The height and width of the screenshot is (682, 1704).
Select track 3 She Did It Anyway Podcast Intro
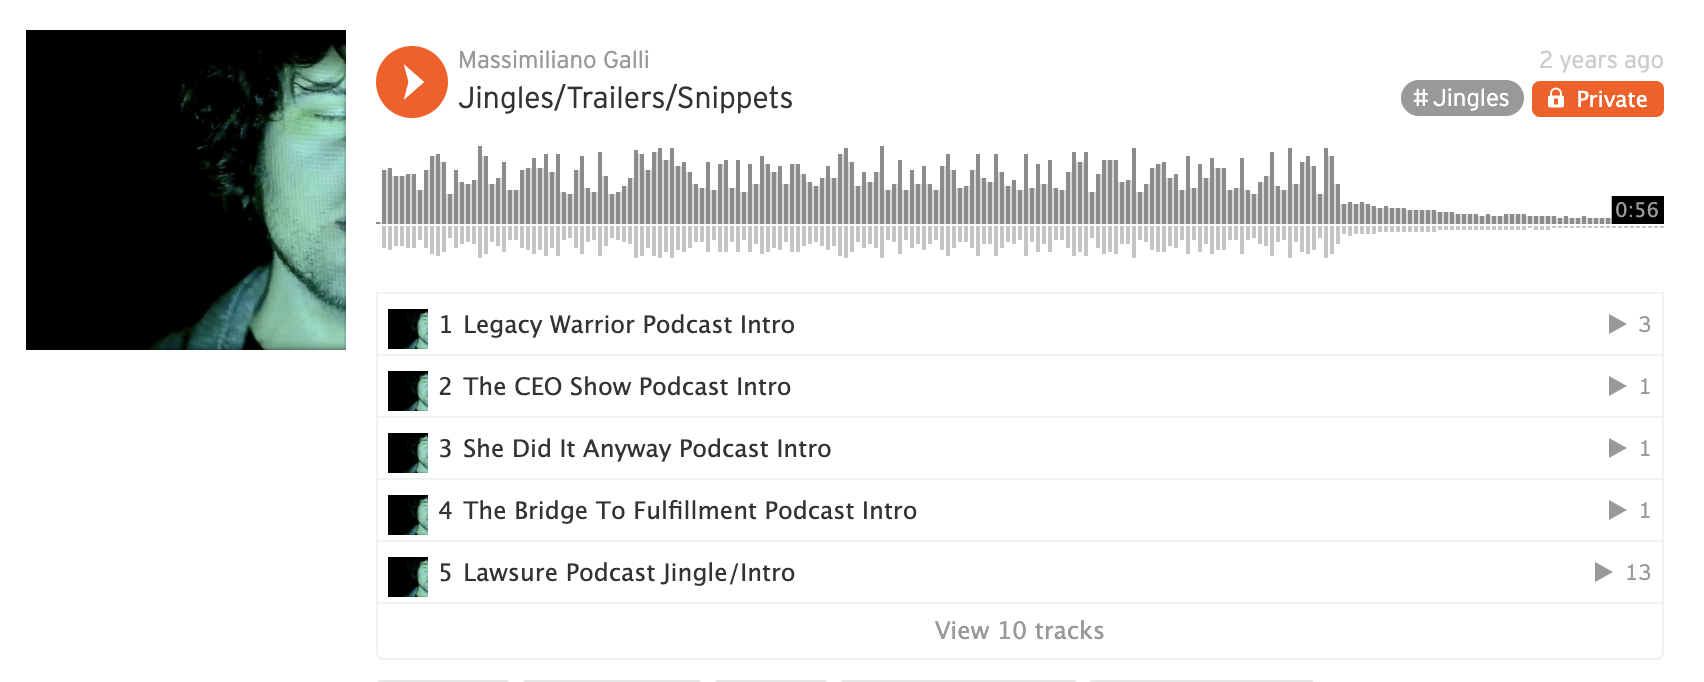[1019, 448]
